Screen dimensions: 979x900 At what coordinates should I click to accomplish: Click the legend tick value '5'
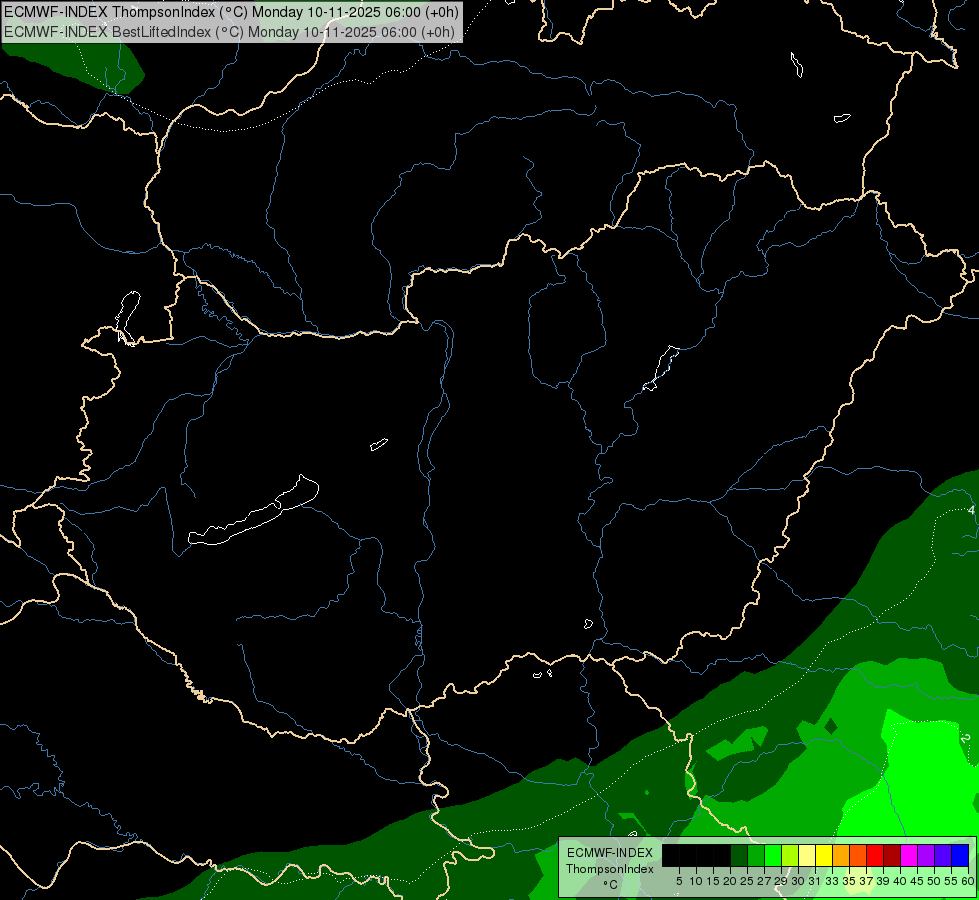(679, 881)
